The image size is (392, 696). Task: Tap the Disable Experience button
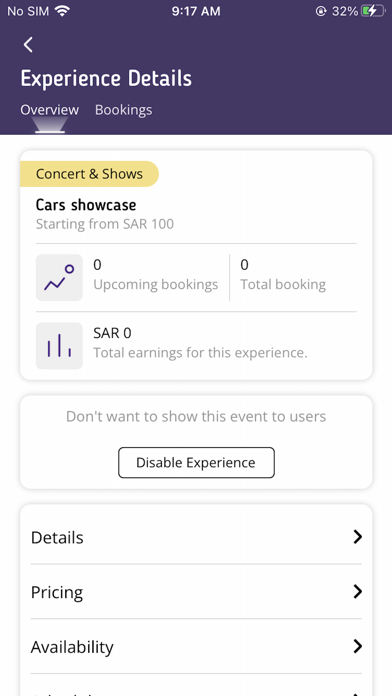click(x=196, y=463)
